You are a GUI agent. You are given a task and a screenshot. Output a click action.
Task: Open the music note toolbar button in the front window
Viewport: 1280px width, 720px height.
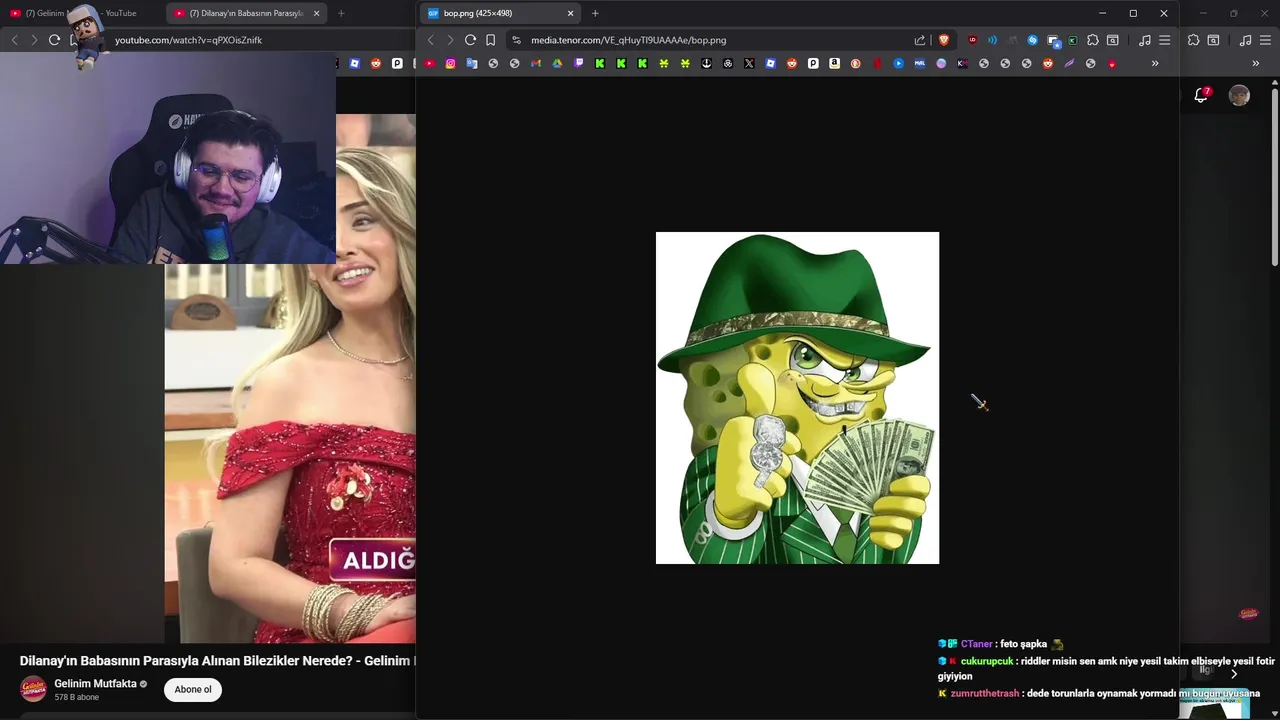(1145, 40)
